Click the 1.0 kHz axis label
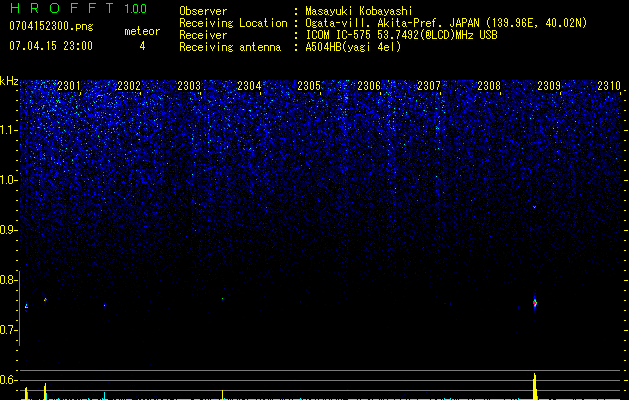The height and width of the screenshot is (400, 629). pyautogui.click(x=9, y=180)
